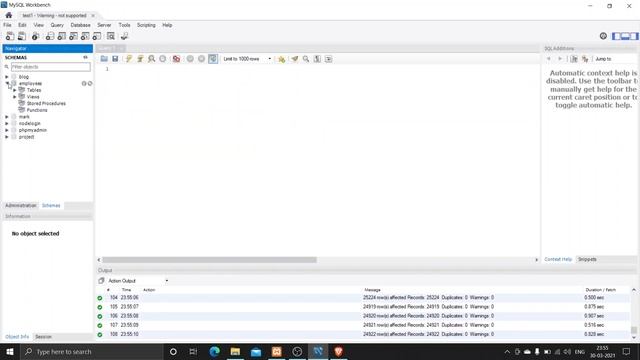
Task: Click the editor horizontal scrollbar thumb
Action: (209, 260)
